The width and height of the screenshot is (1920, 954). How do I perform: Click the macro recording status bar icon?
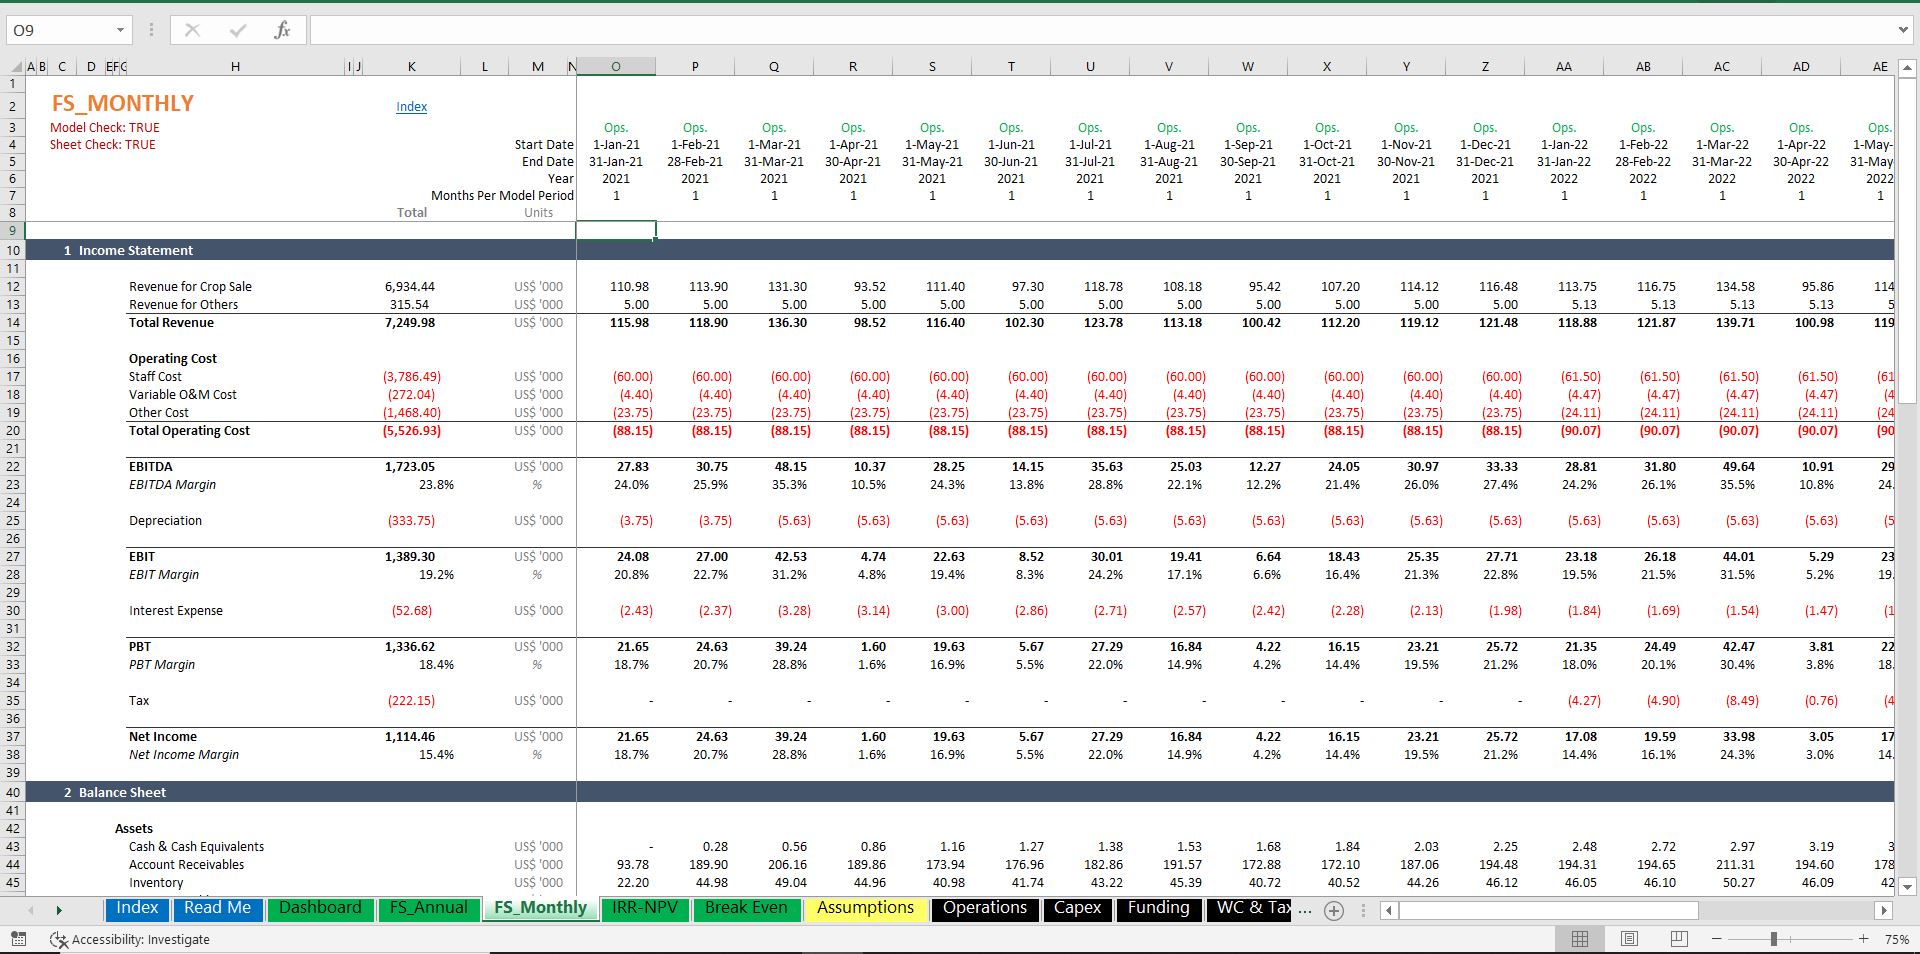click(x=18, y=939)
